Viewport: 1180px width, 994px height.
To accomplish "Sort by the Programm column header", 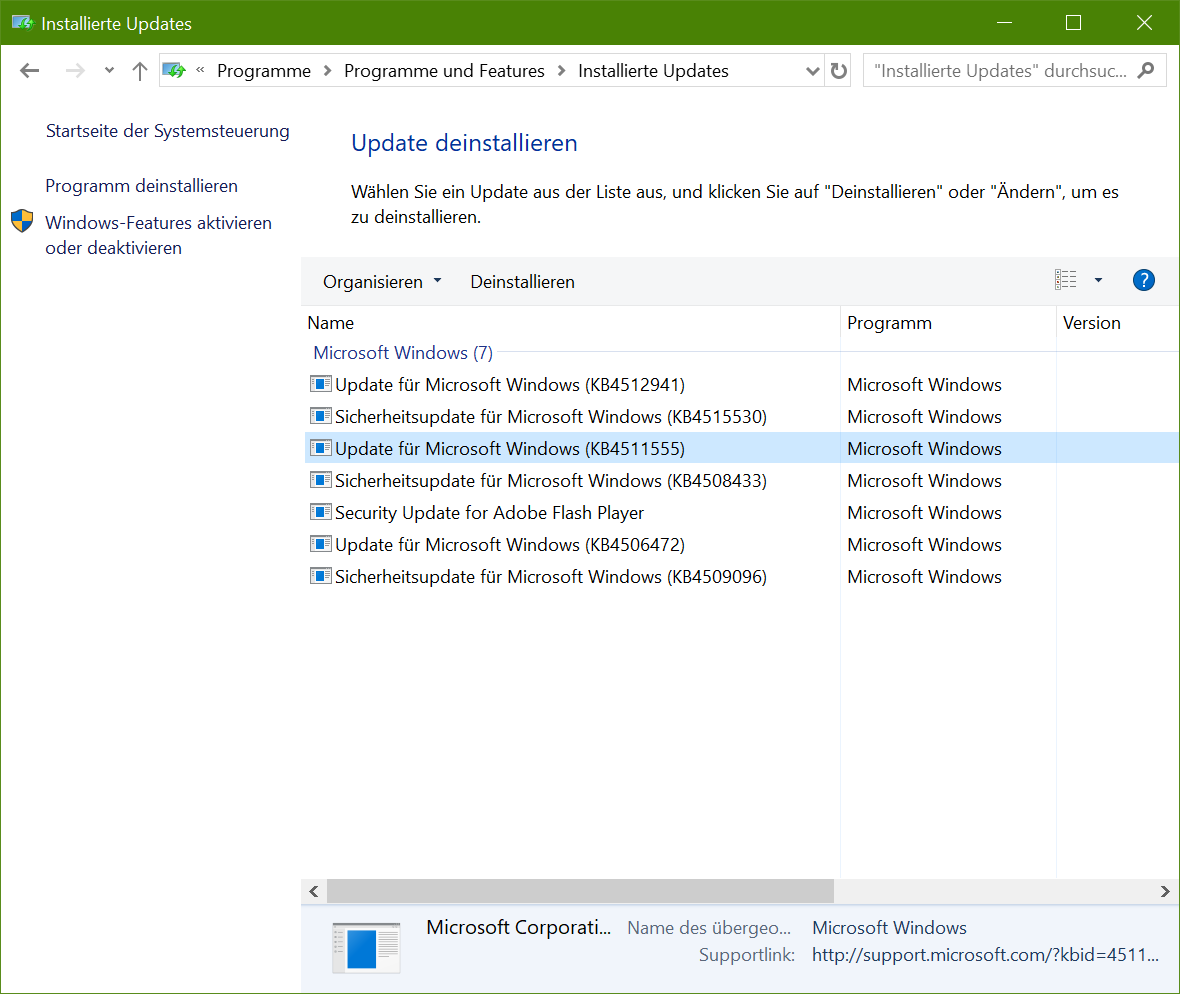I will point(948,323).
